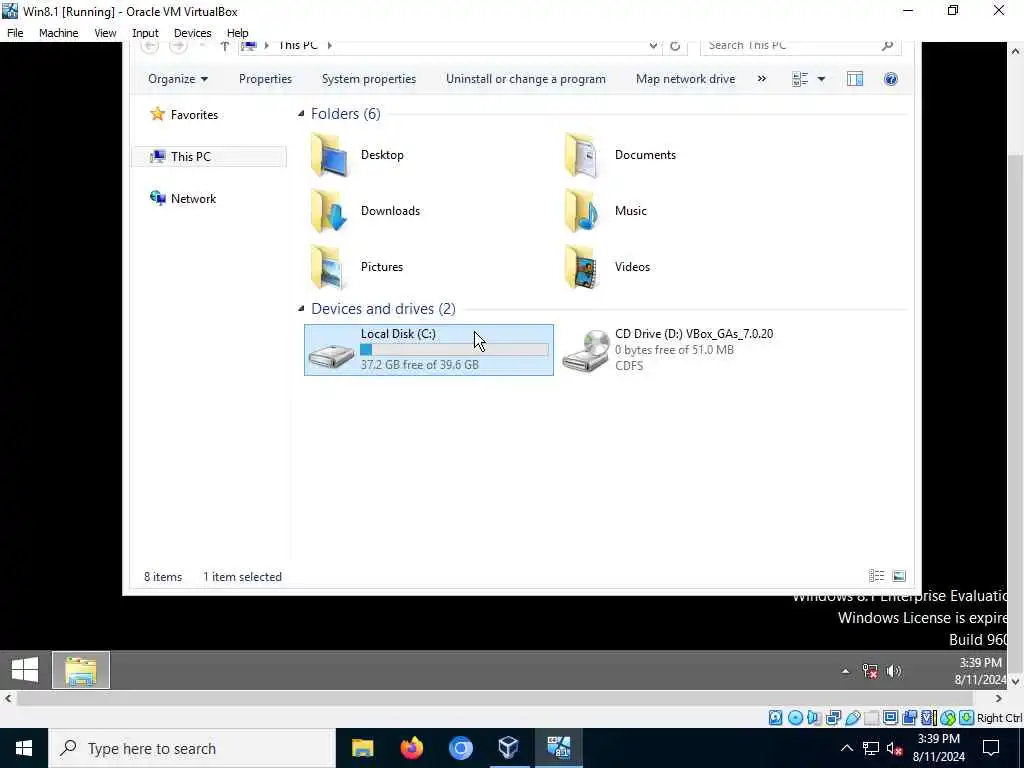Click the VirtualBox vertical scrollbar down arrow
Viewport: 1024px width, 768px height.
1016,682
